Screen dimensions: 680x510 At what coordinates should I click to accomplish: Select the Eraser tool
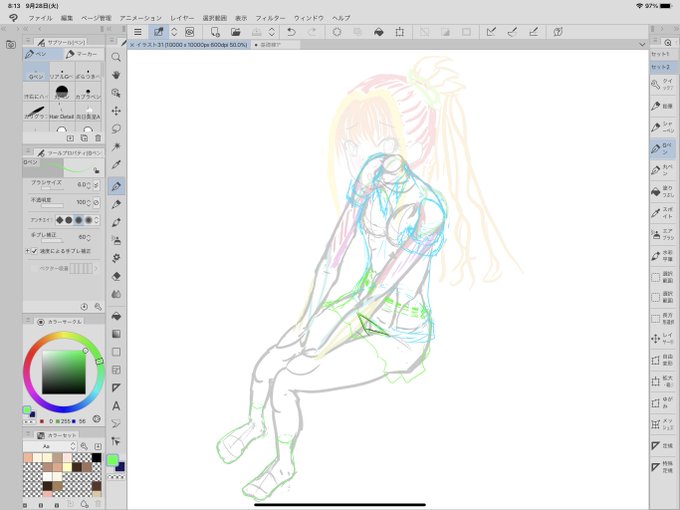[116, 276]
